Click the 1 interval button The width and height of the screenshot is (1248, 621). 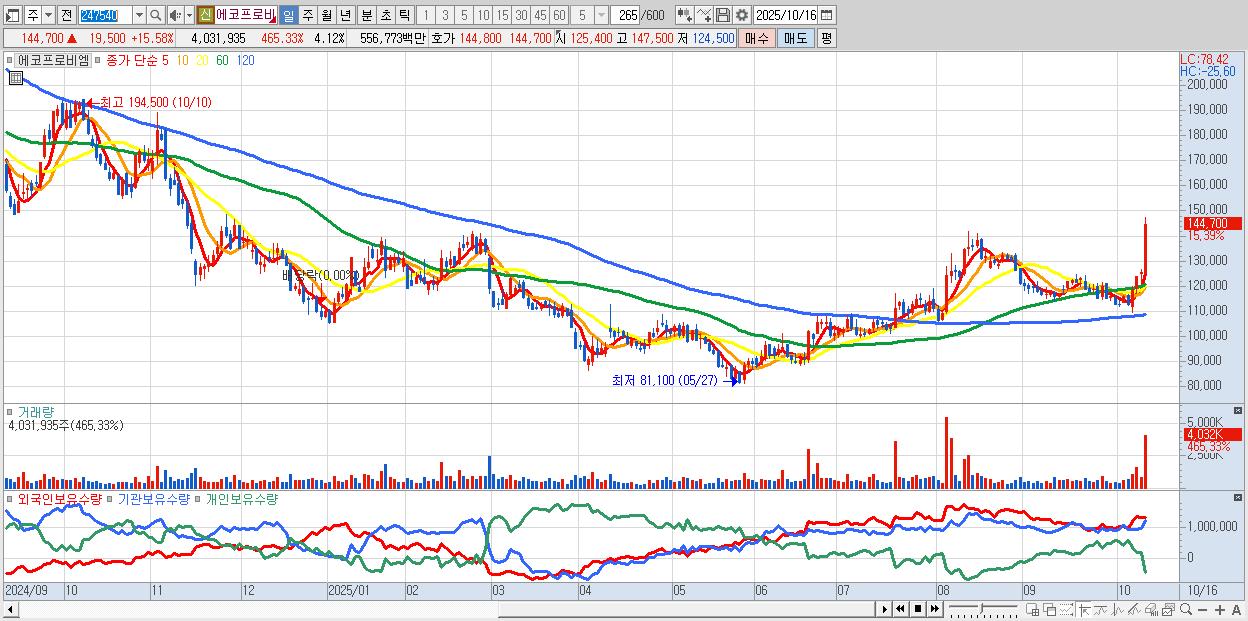click(425, 15)
